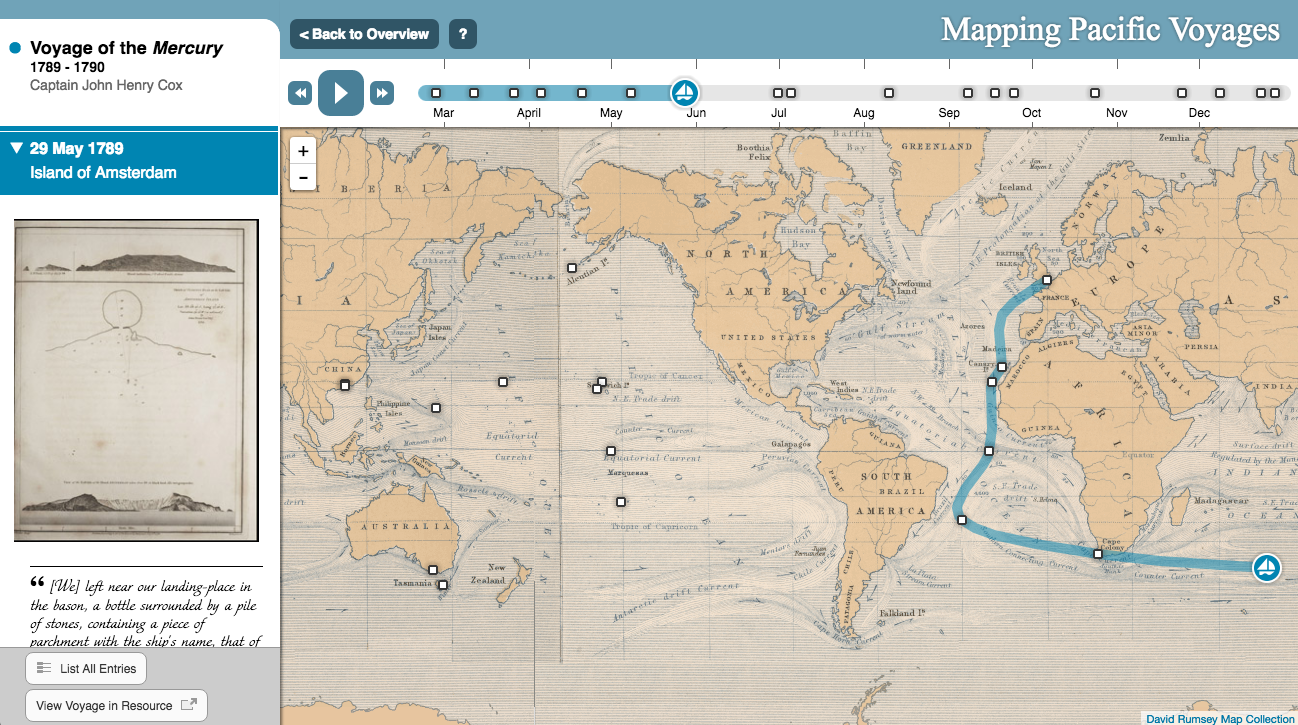Click the ship icon on the timeline

pyautogui.click(x=685, y=93)
